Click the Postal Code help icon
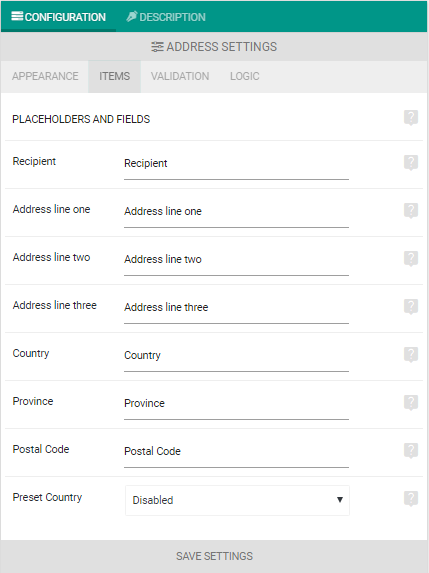This screenshot has height=573, width=429. coord(411,451)
